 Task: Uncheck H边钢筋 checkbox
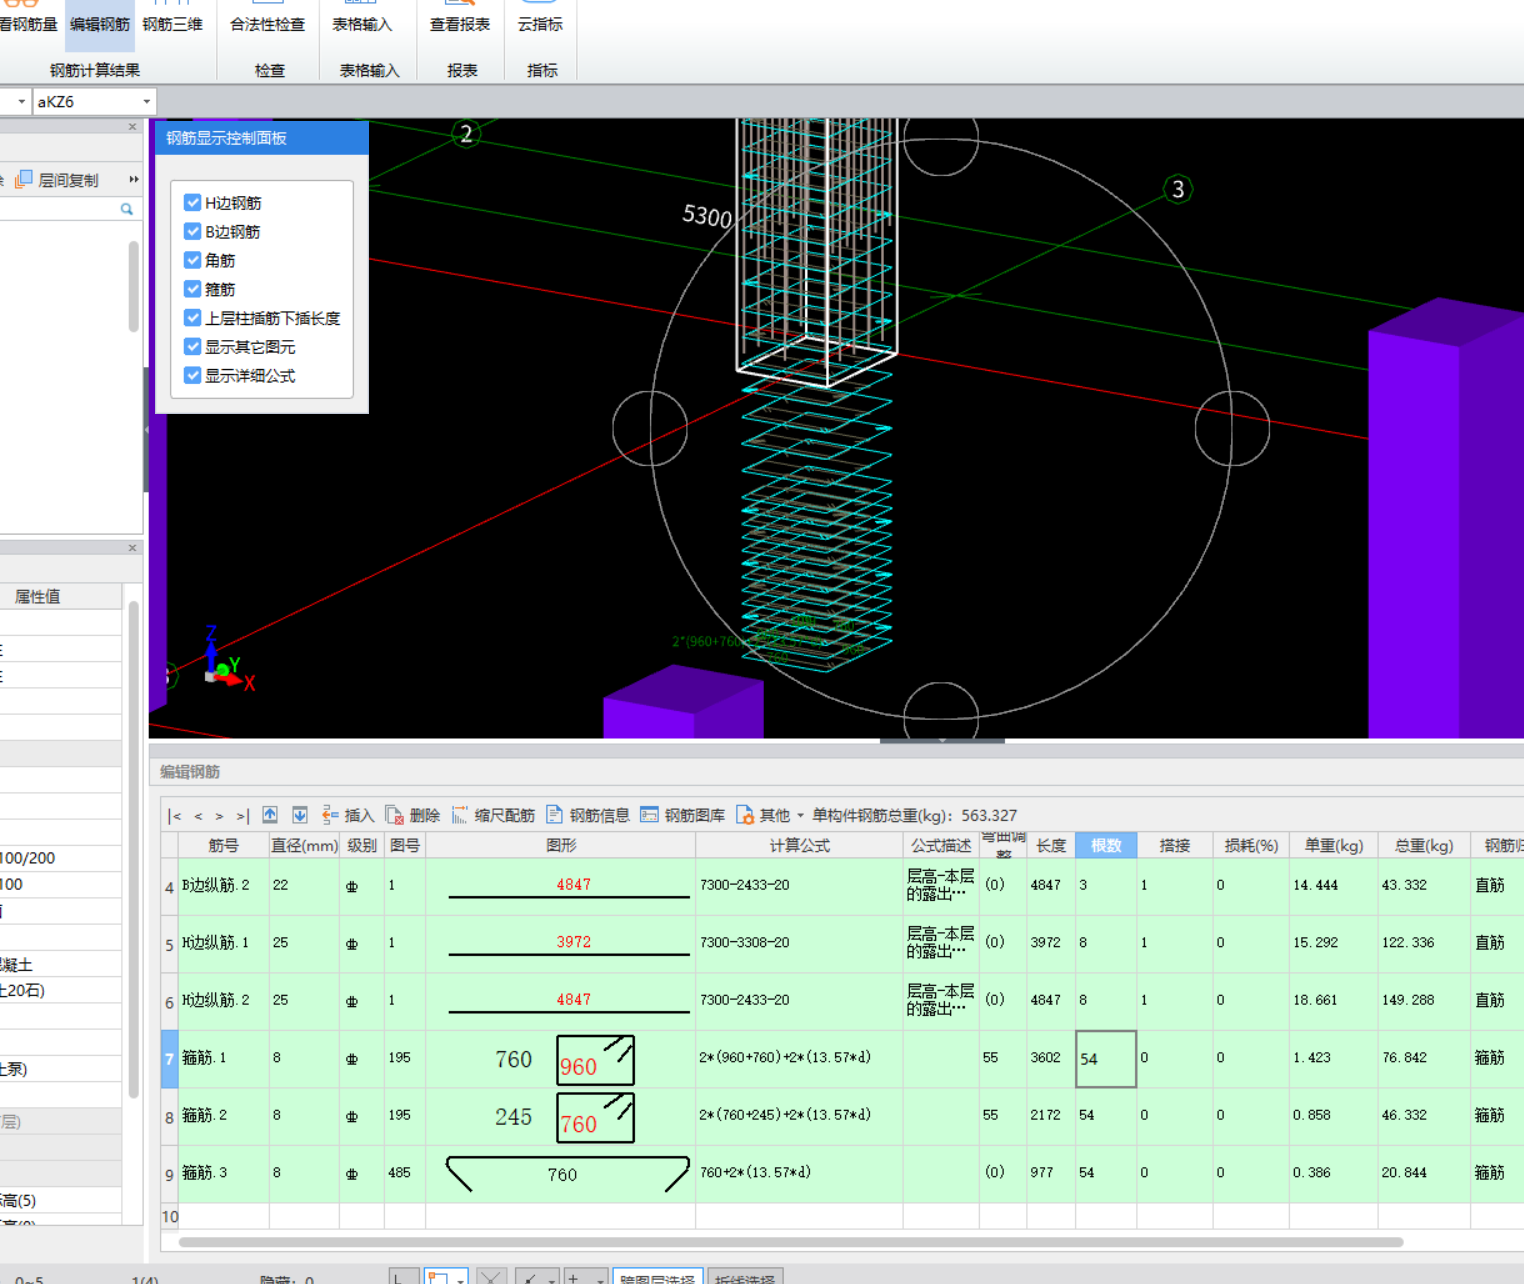[193, 202]
